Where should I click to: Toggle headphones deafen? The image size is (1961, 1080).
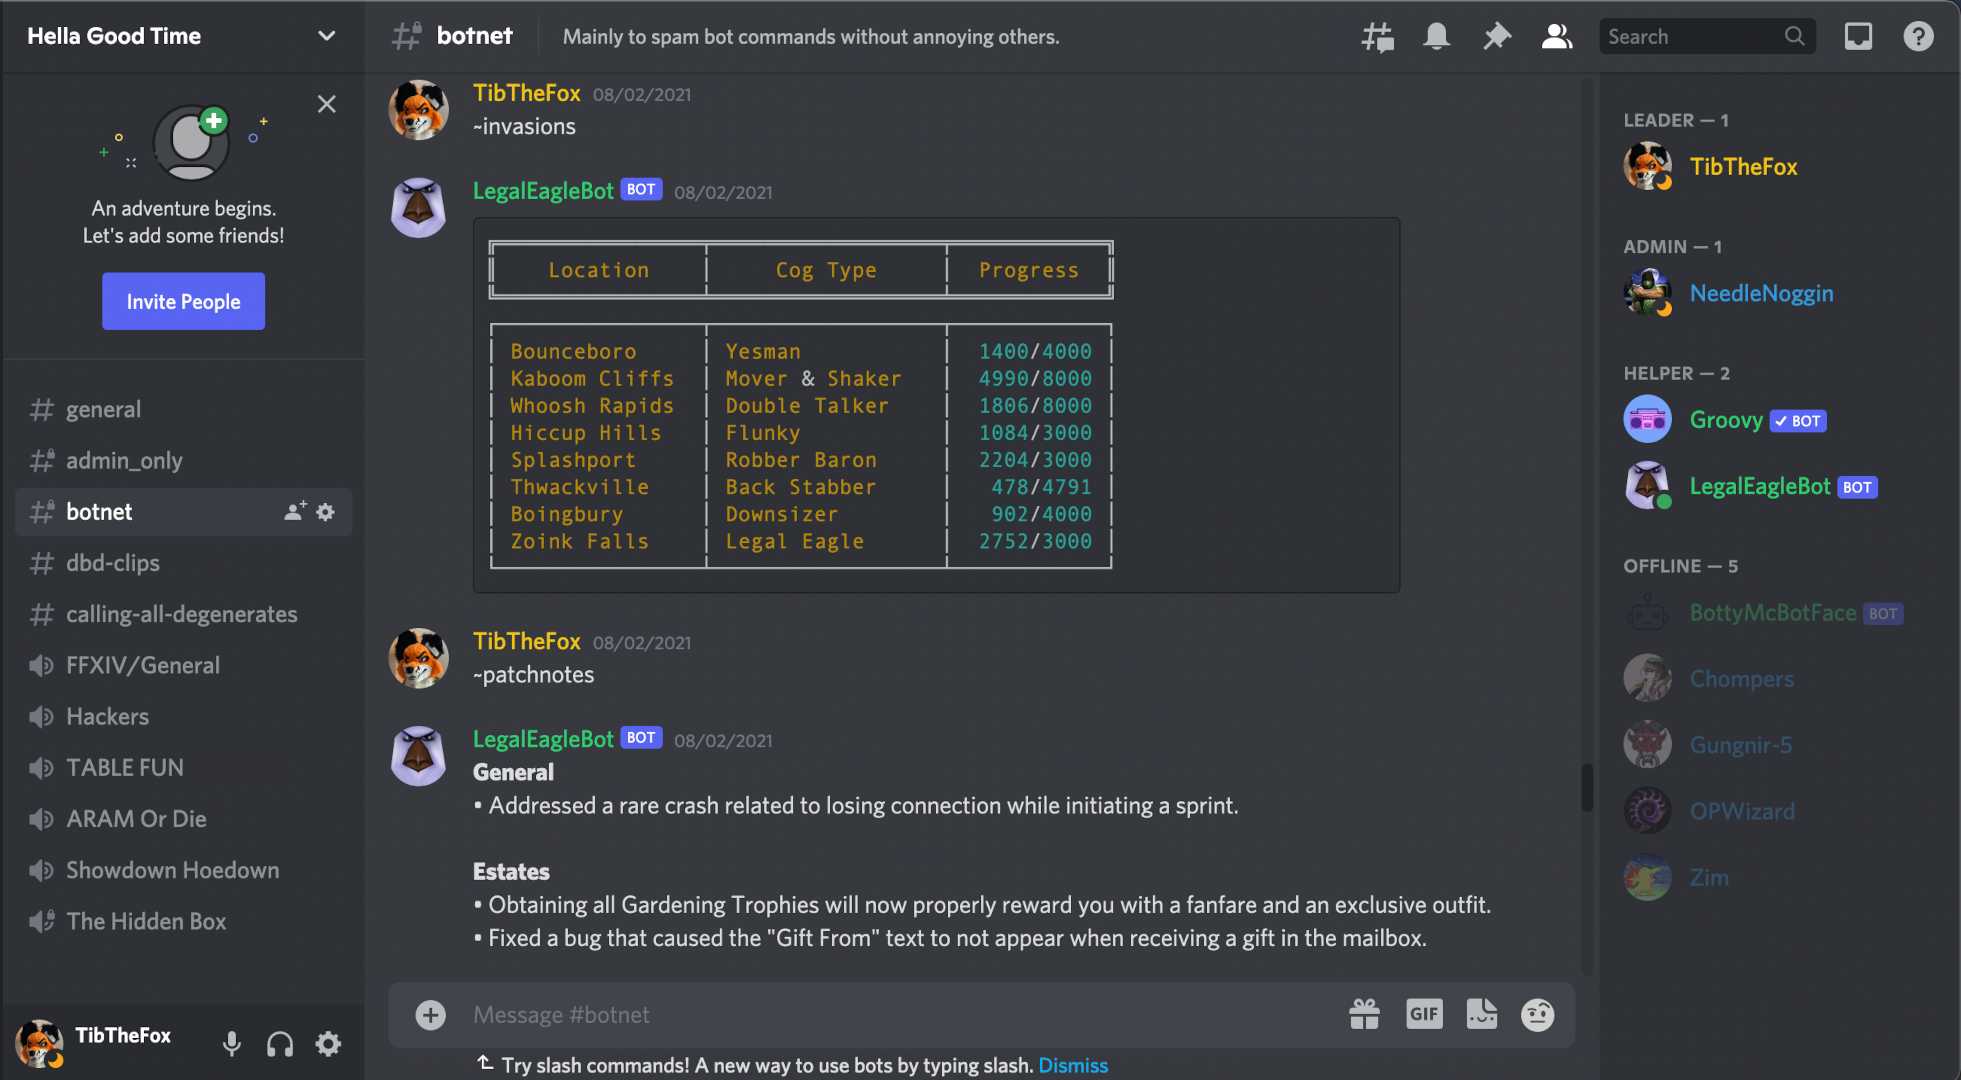tap(280, 1044)
